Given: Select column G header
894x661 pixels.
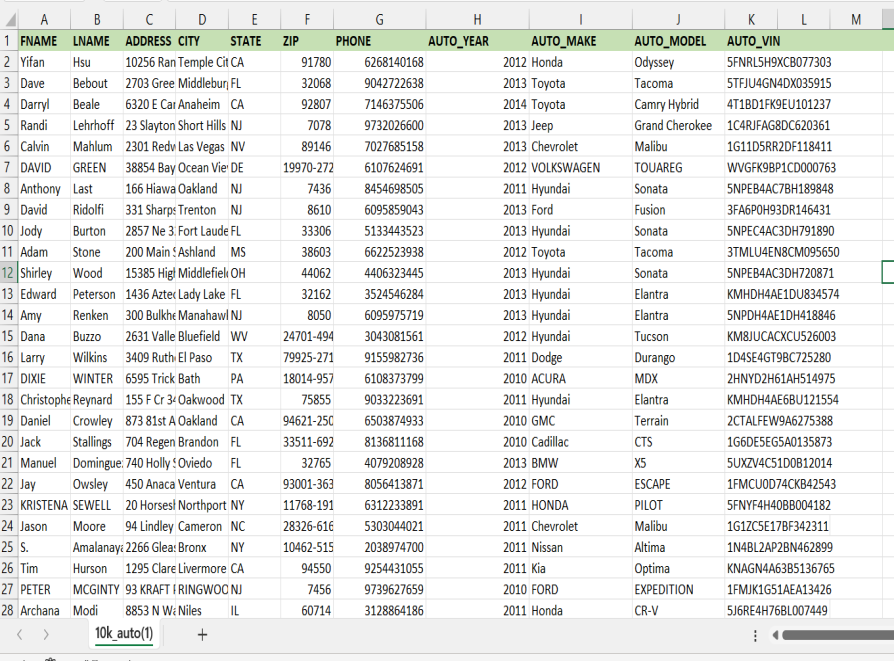Looking at the screenshot, I should pos(379,20).
